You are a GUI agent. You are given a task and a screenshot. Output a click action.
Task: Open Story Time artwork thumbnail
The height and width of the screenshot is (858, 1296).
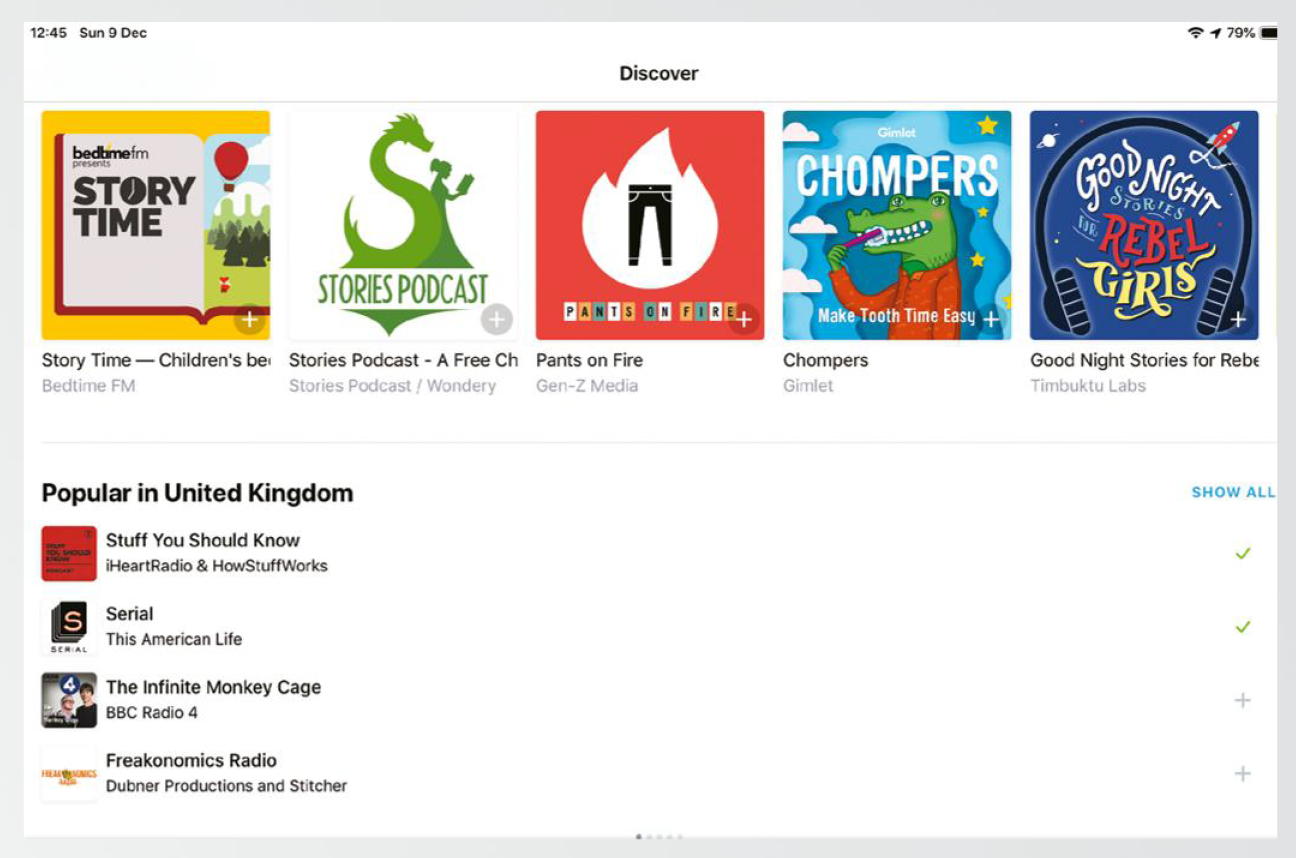pos(155,225)
